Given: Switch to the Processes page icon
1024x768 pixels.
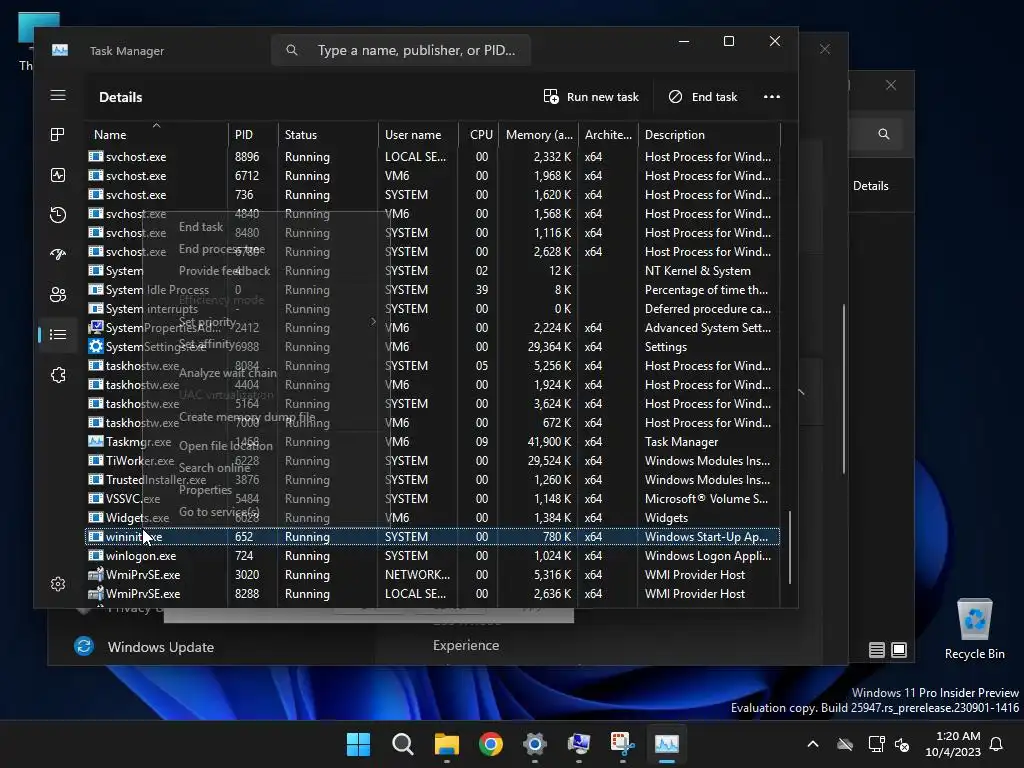Looking at the screenshot, I should pos(58,135).
